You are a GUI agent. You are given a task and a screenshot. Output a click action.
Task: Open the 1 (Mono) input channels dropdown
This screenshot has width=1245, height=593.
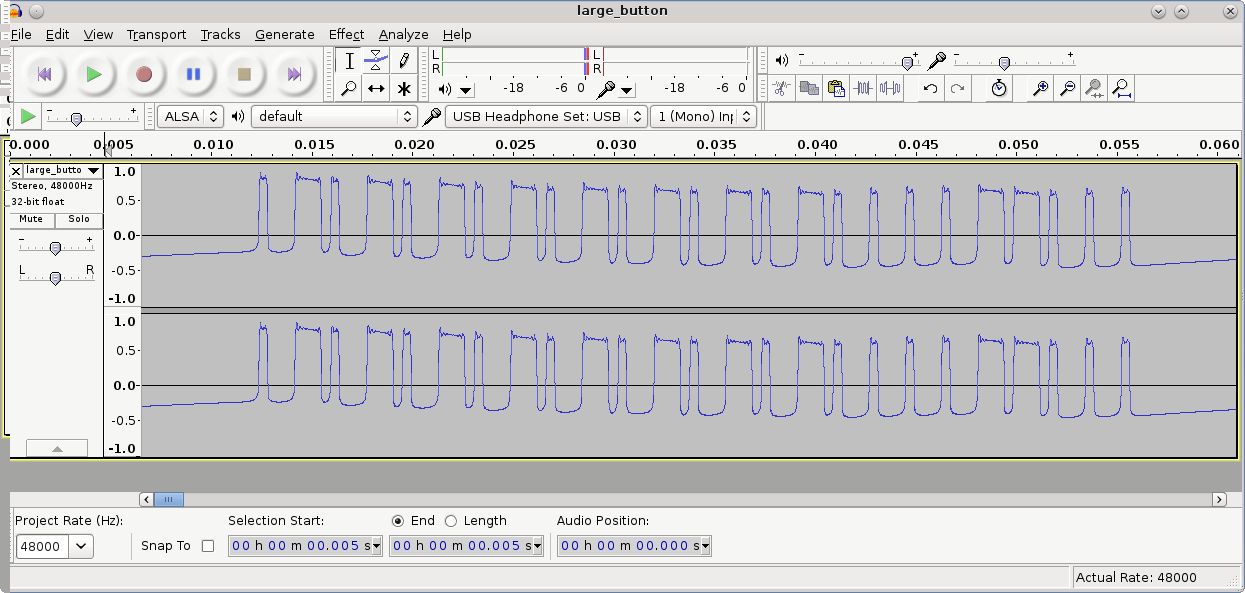(x=703, y=116)
